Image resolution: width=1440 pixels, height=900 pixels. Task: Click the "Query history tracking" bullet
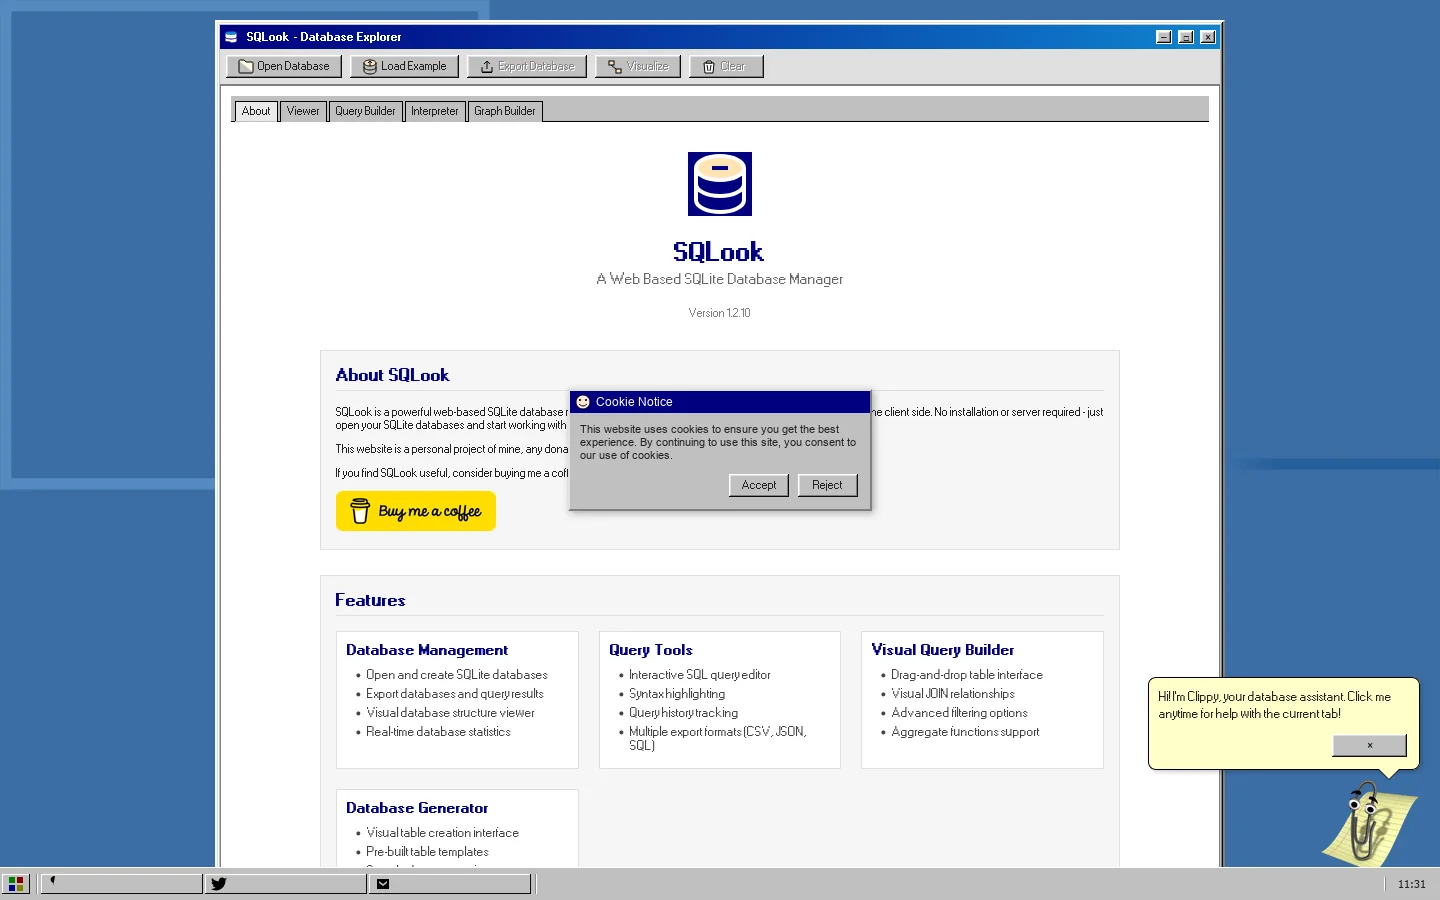(683, 713)
